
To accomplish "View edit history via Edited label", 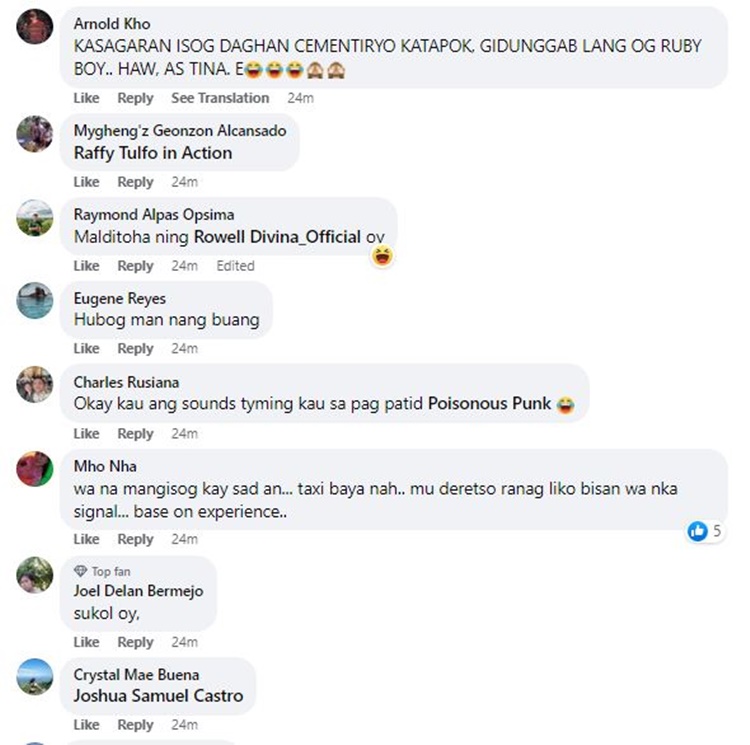I will tap(235, 266).
